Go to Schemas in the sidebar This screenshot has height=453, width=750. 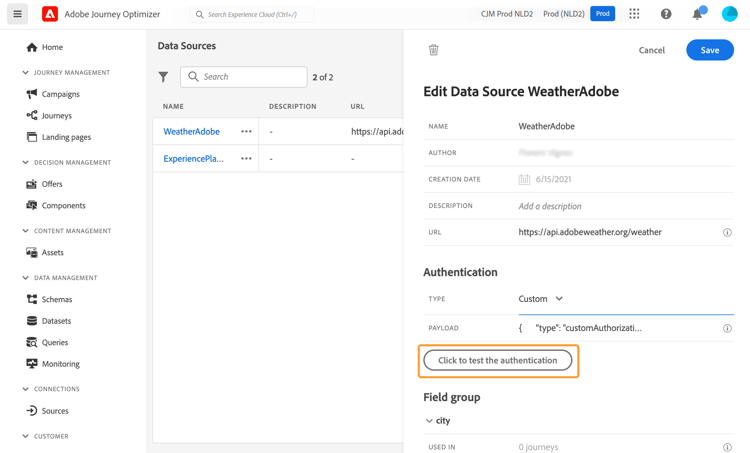click(57, 299)
